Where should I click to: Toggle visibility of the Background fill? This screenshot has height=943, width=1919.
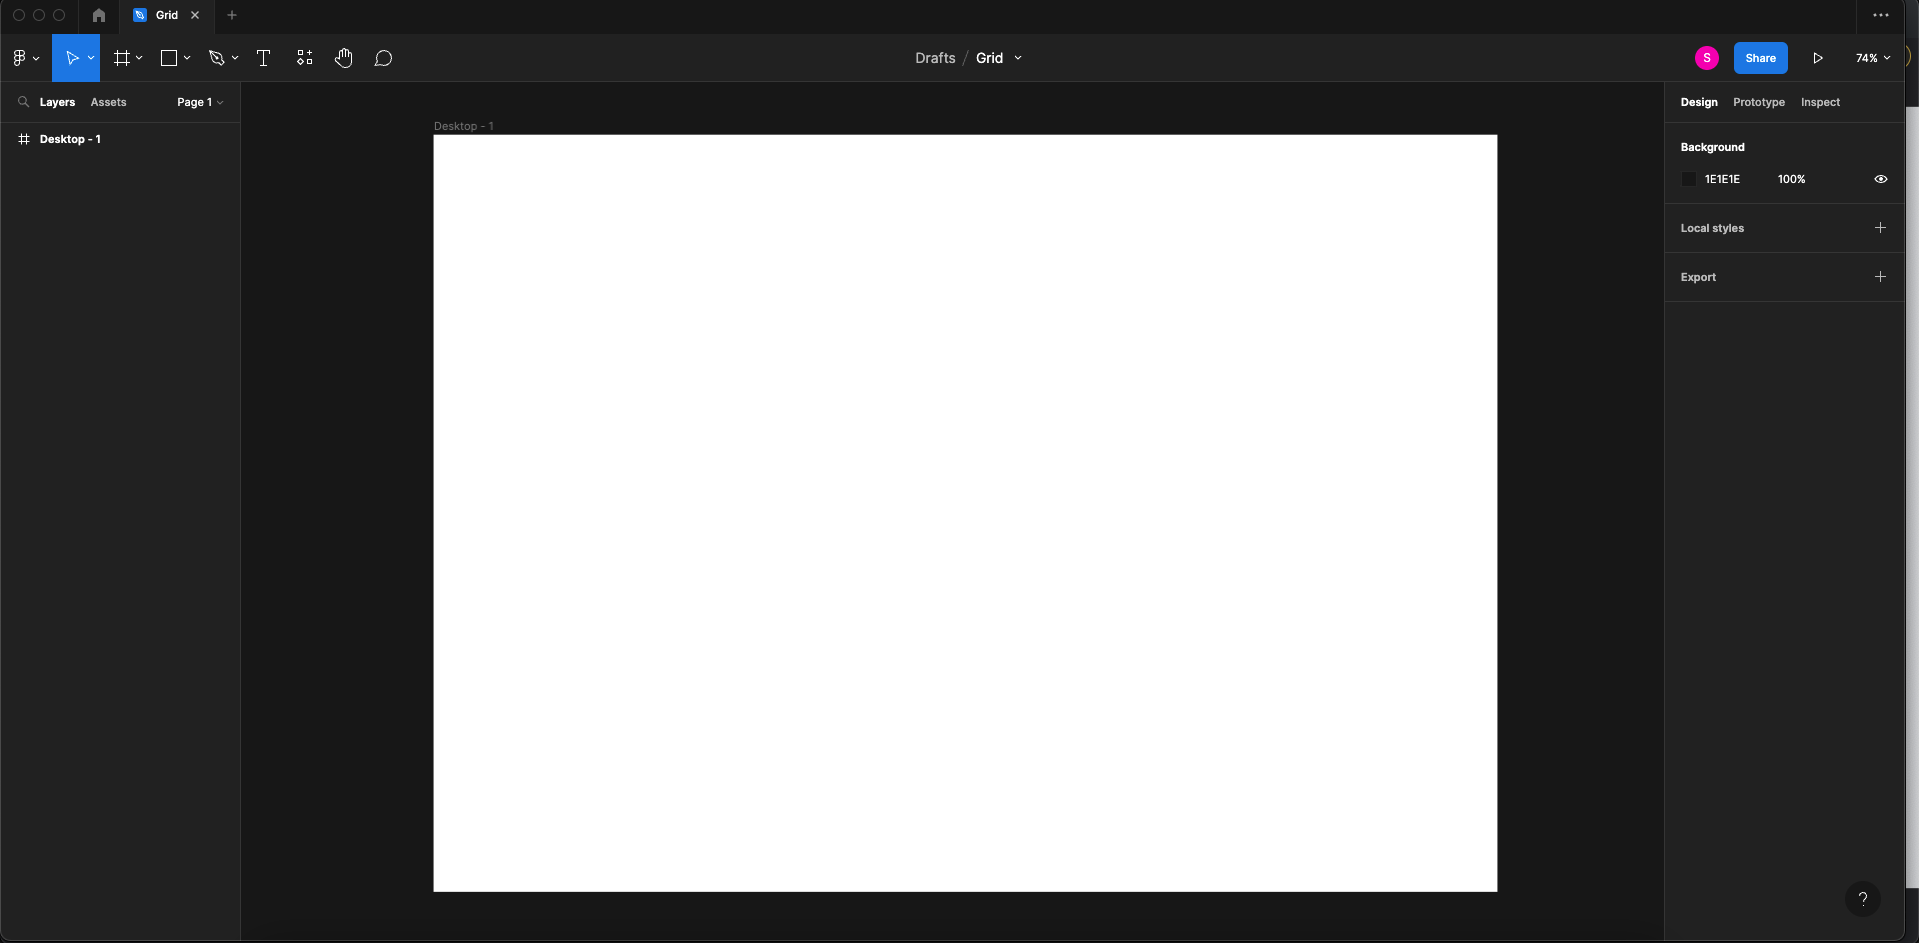pyautogui.click(x=1880, y=179)
